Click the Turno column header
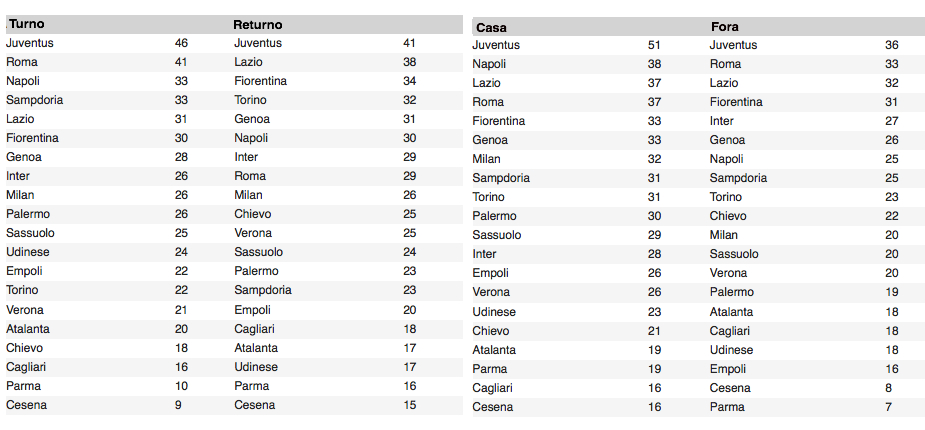Screen dimensions: 925x430 pyautogui.click(x=27, y=24)
